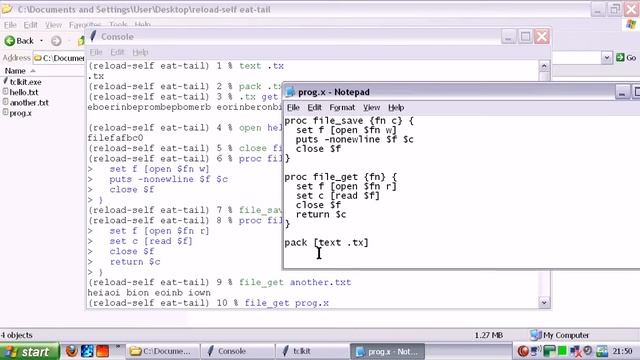640x360 pixels.
Task: Click 'proc file_save {fn c} {' in Notepad
Action: point(349,121)
